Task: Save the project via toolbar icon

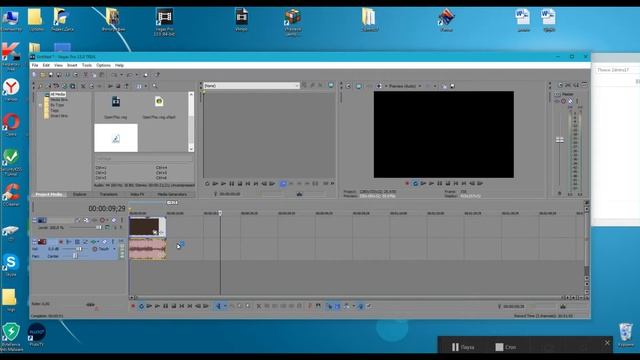Action: (51, 75)
